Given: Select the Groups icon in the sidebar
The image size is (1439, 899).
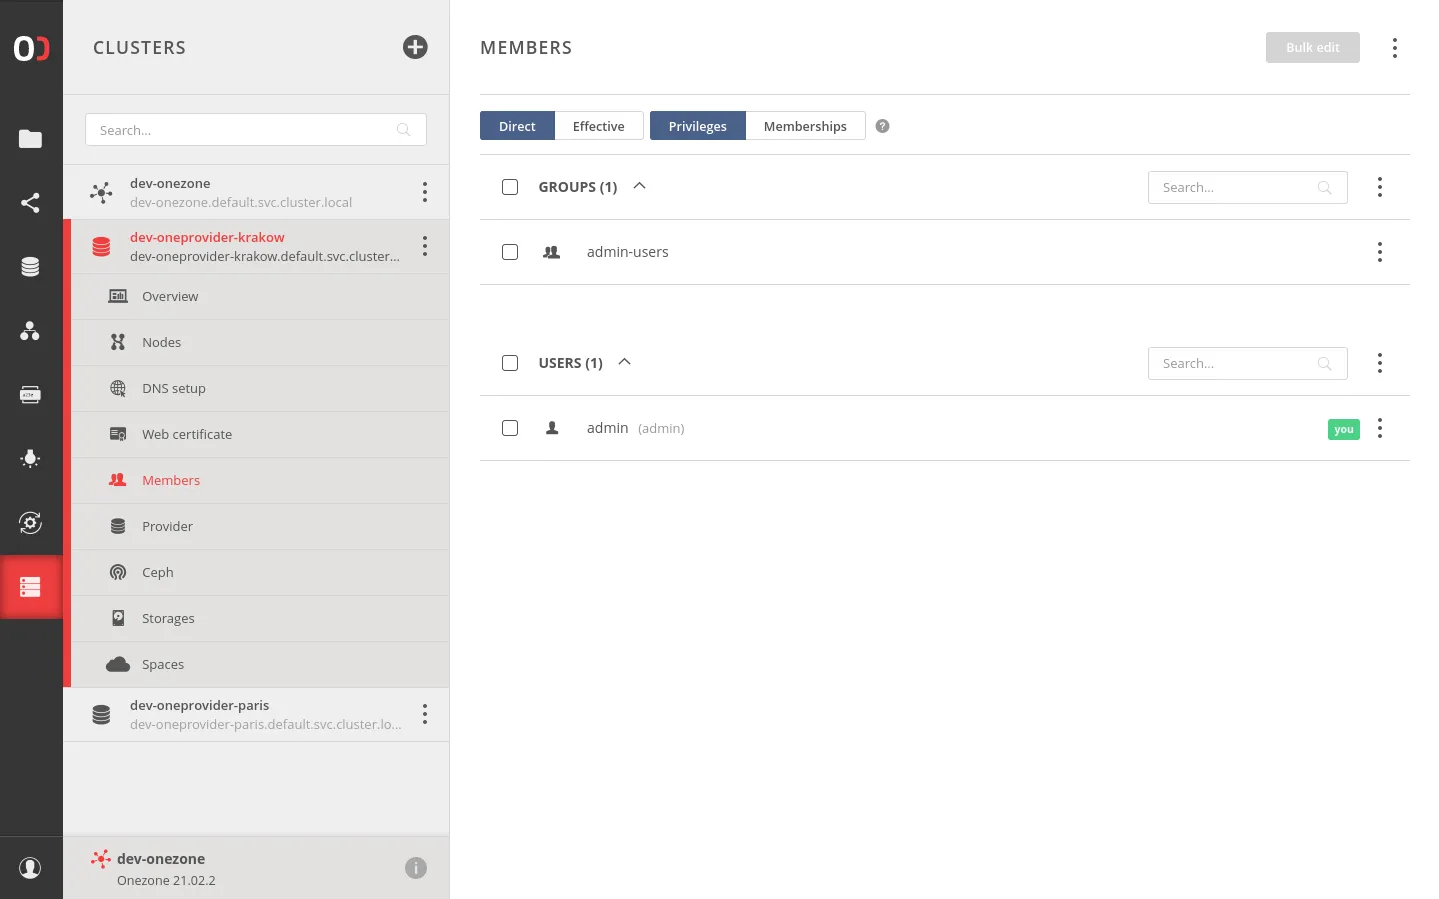Looking at the screenshot, I should [32, 330].
